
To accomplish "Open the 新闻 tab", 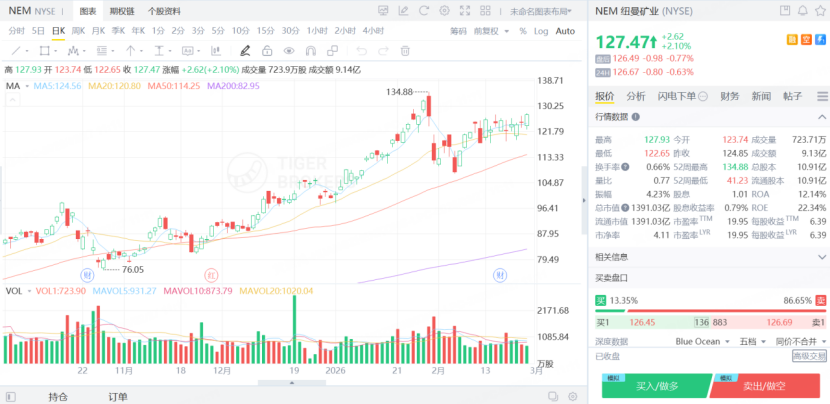I will coord(761,96).
